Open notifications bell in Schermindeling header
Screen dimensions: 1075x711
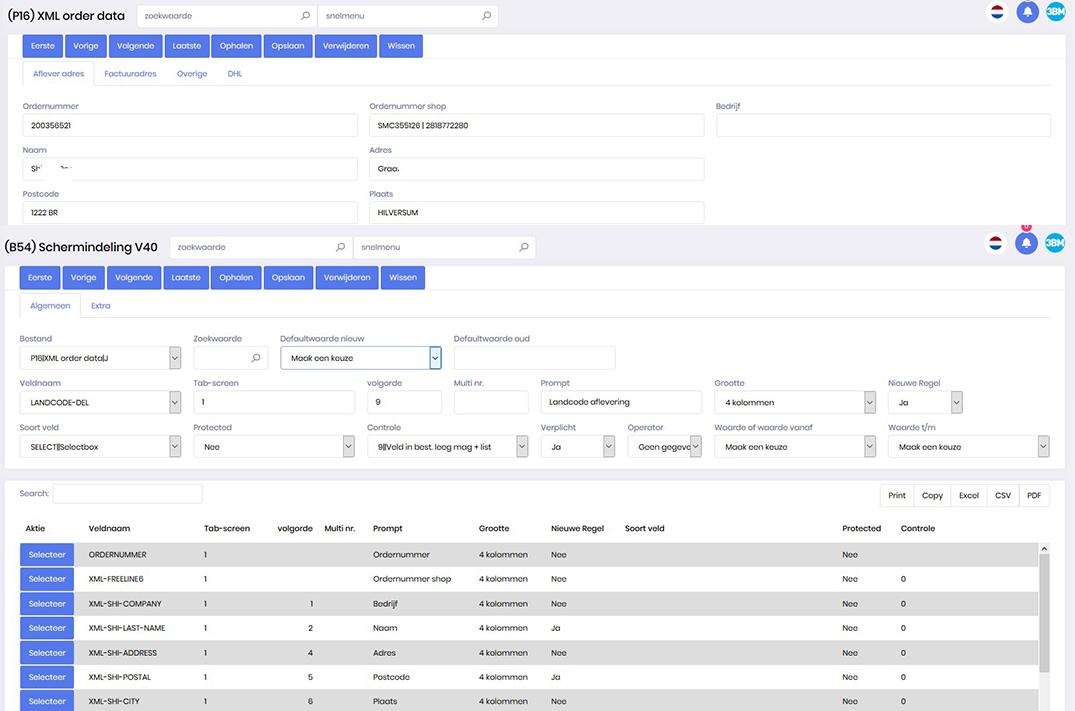pyautogui.click(x=1026, y=243)
